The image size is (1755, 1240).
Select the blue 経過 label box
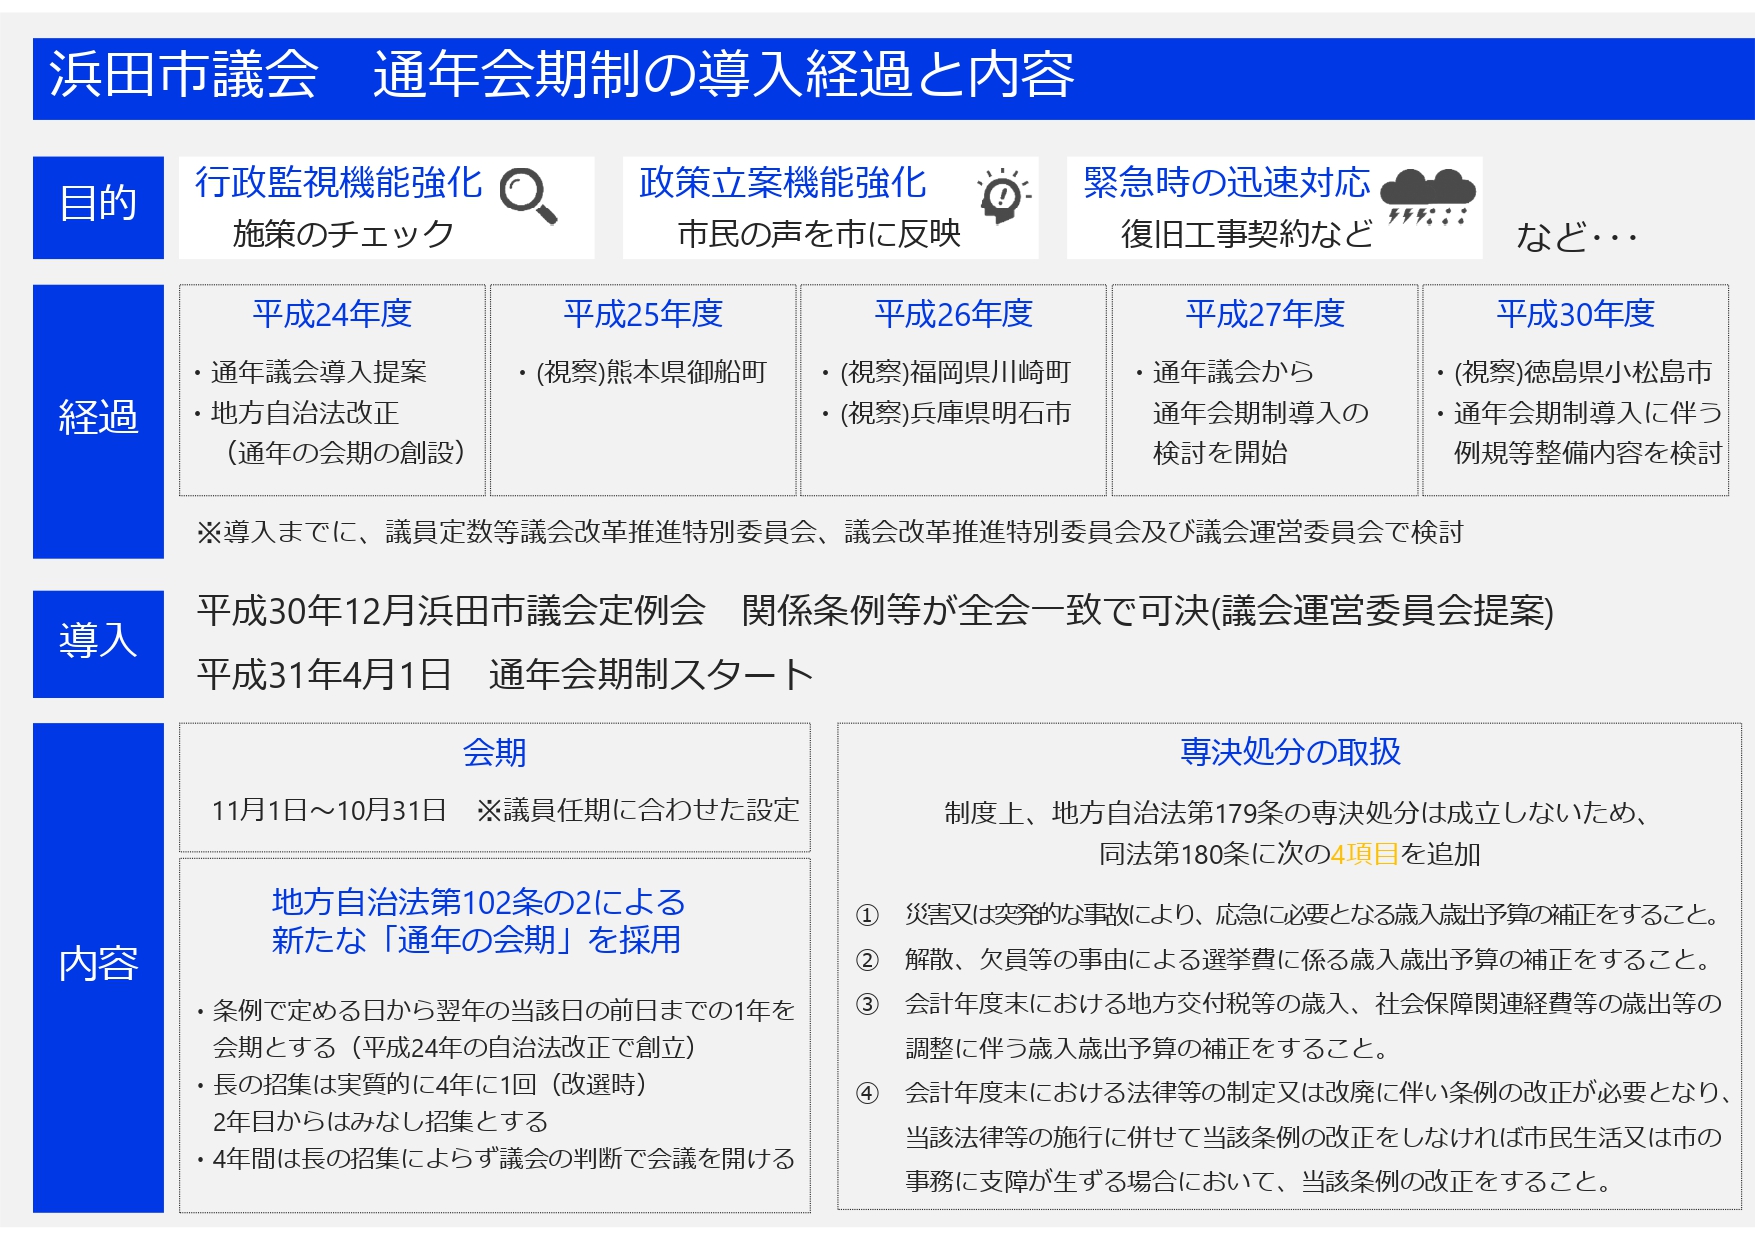click(98, 420)
